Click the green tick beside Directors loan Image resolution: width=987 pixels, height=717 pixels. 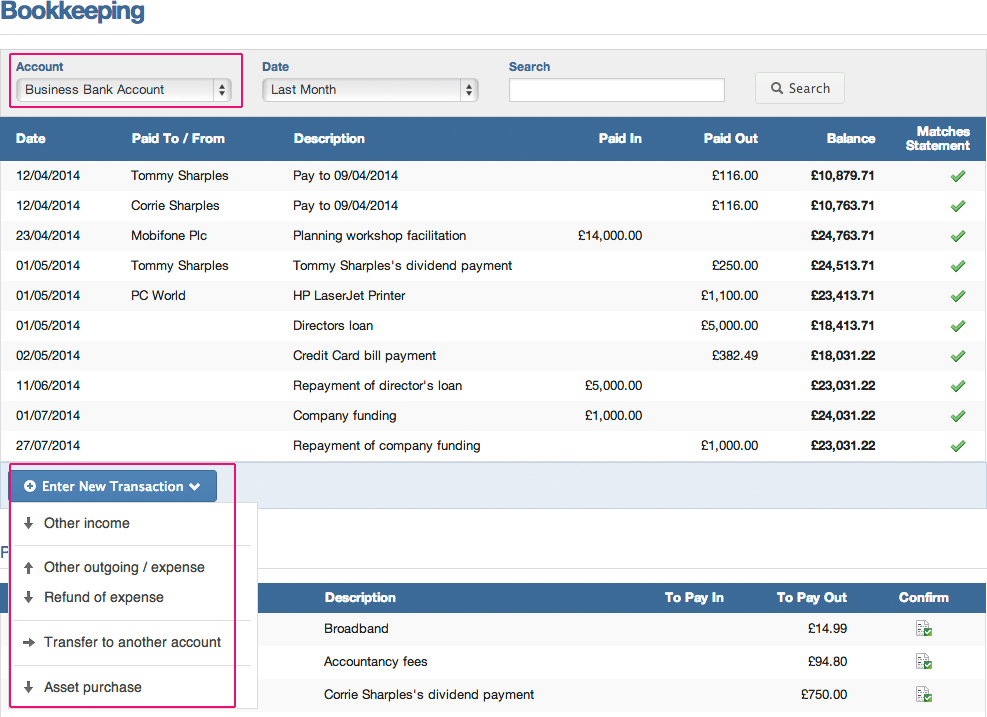tap(957, 326)
